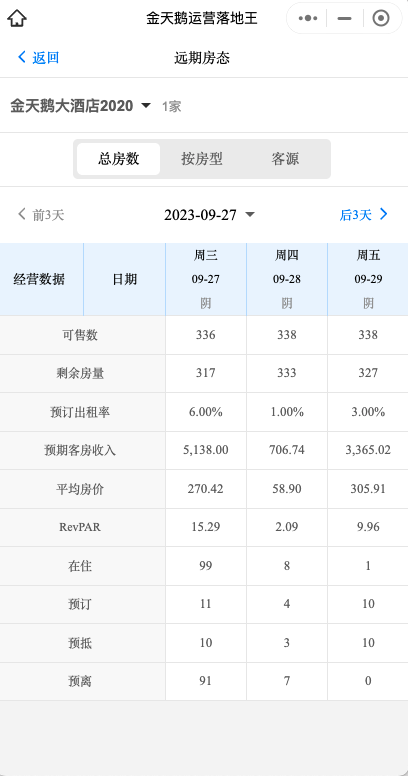The height and width of the screenshot is (776, 408).
Task: Tap the left chevron for previous 3 days
Action: pyautogui.click(x=21, y=214)
